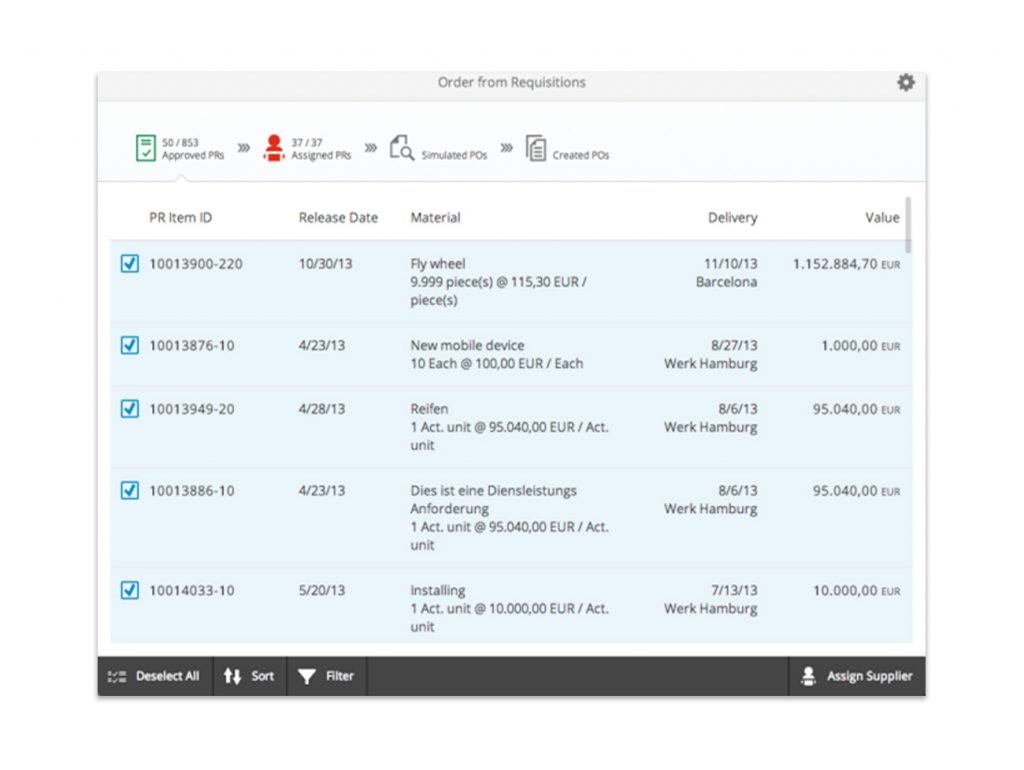The image size is (1024, 770).
Task: Open the Simulated POs magnifier document icon
Action: coord(400,147)
